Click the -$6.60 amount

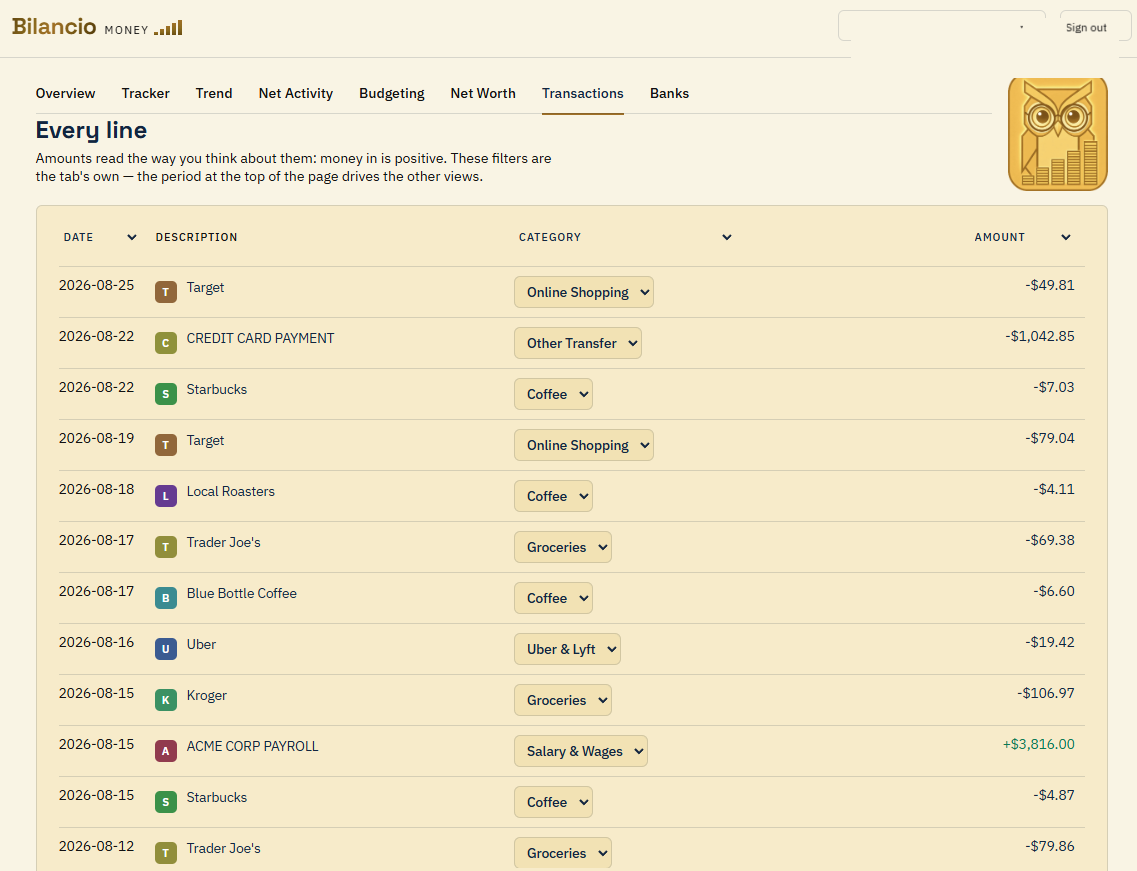point(1054,591)
